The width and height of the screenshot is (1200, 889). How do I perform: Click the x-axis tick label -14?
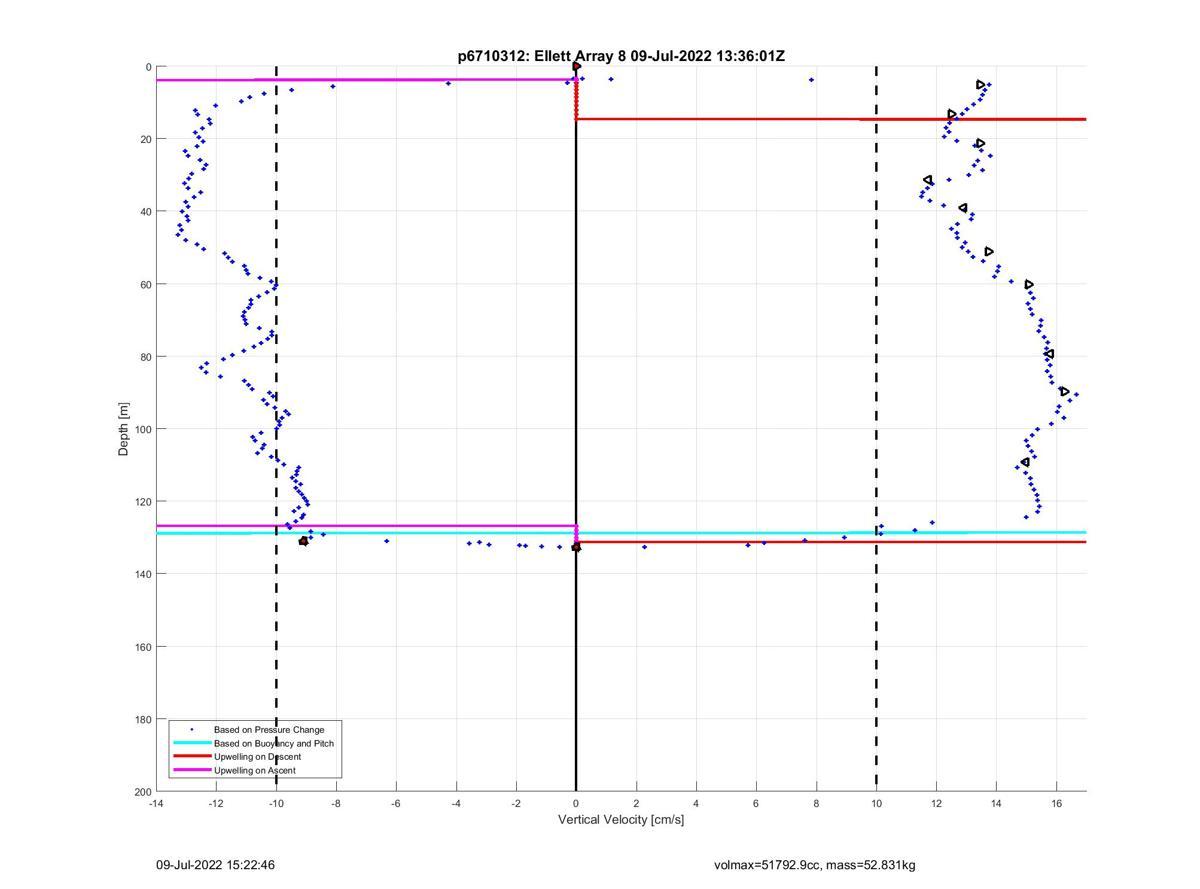(156, 803)
